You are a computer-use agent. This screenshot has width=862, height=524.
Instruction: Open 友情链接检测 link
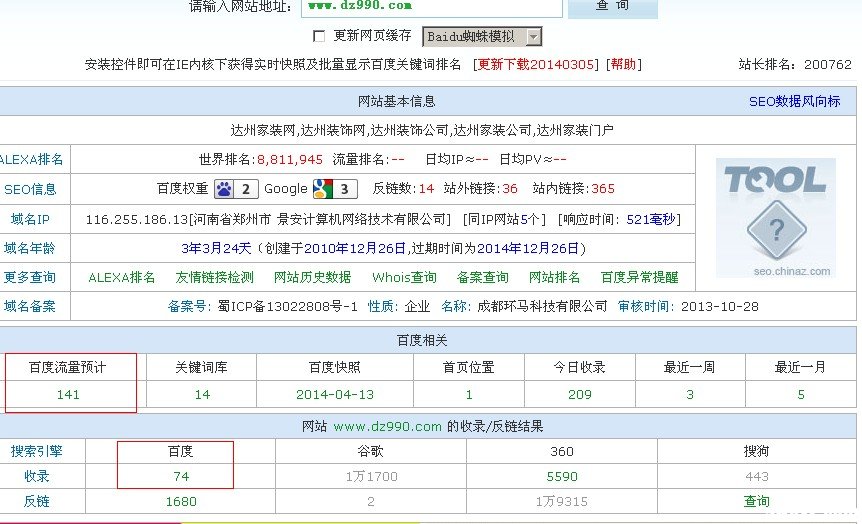pos(215,277)
